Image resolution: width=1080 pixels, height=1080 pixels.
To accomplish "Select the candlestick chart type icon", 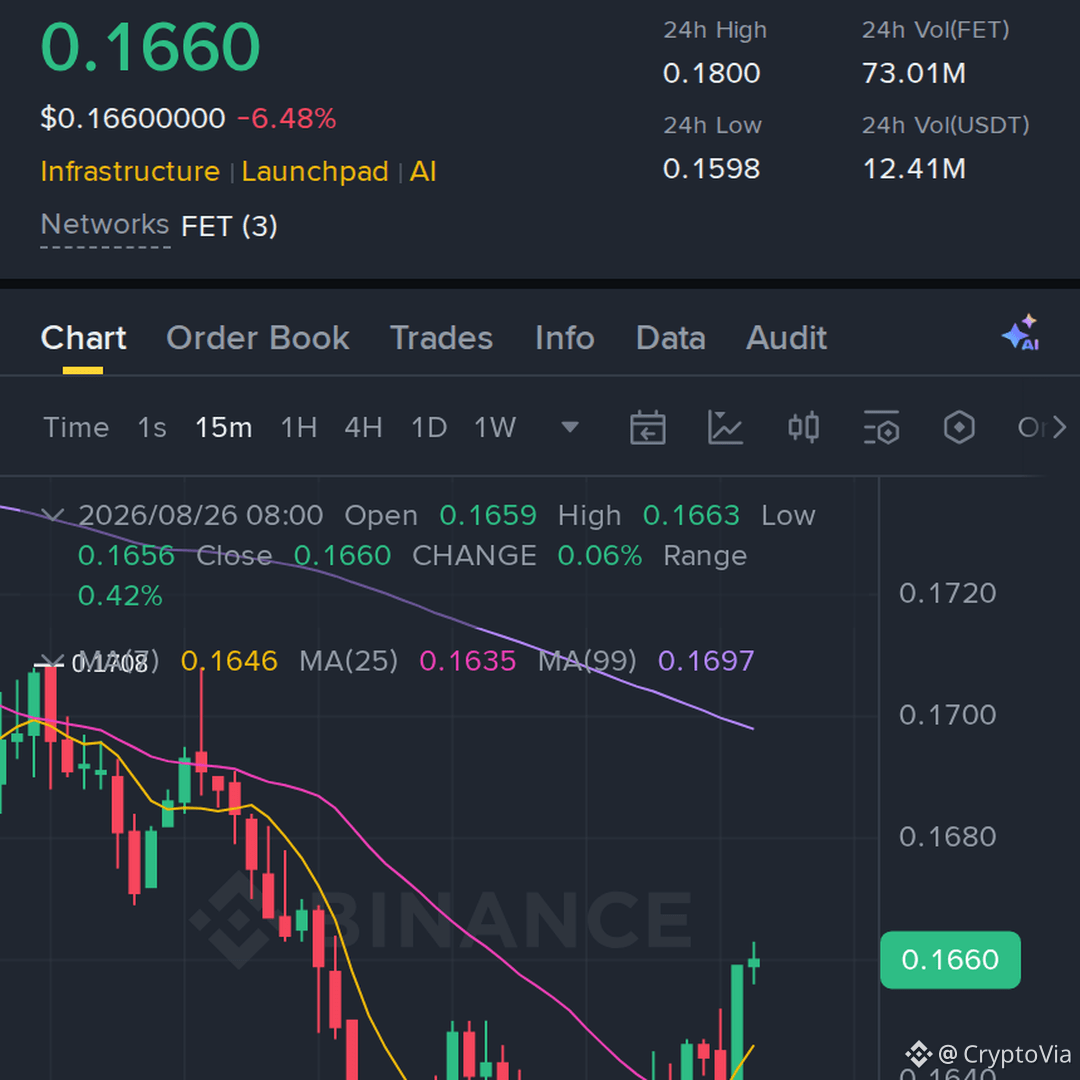I will click(803, 428).
